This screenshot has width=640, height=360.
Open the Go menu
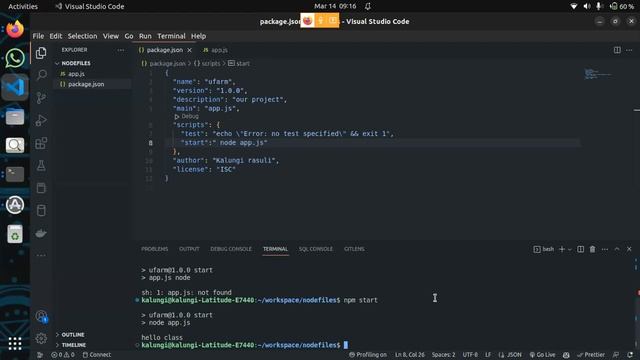[x=129, y=36]
